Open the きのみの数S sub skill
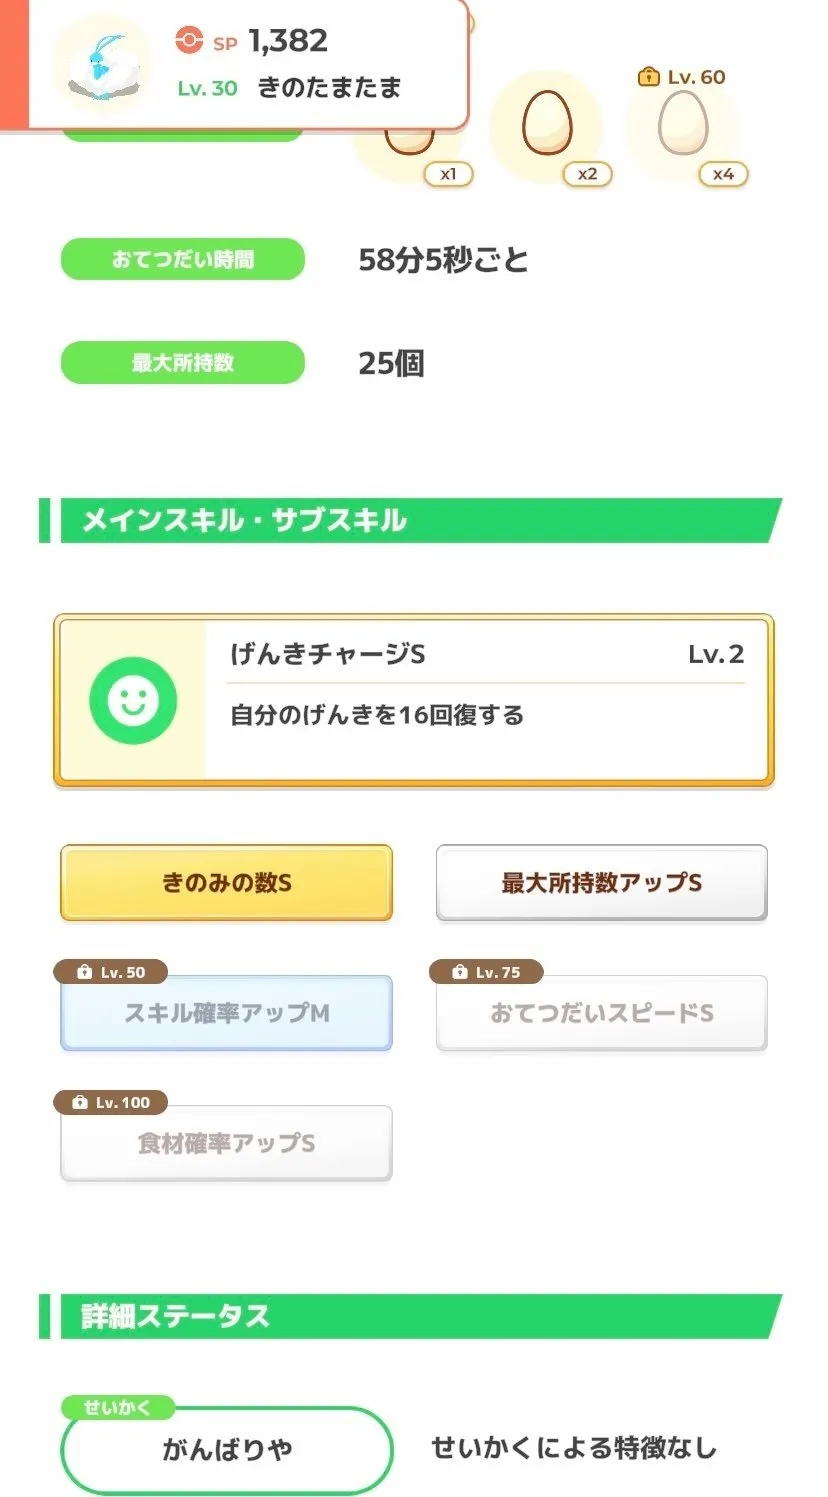The width and height of the screenshot is (828, 1497). 227,883
